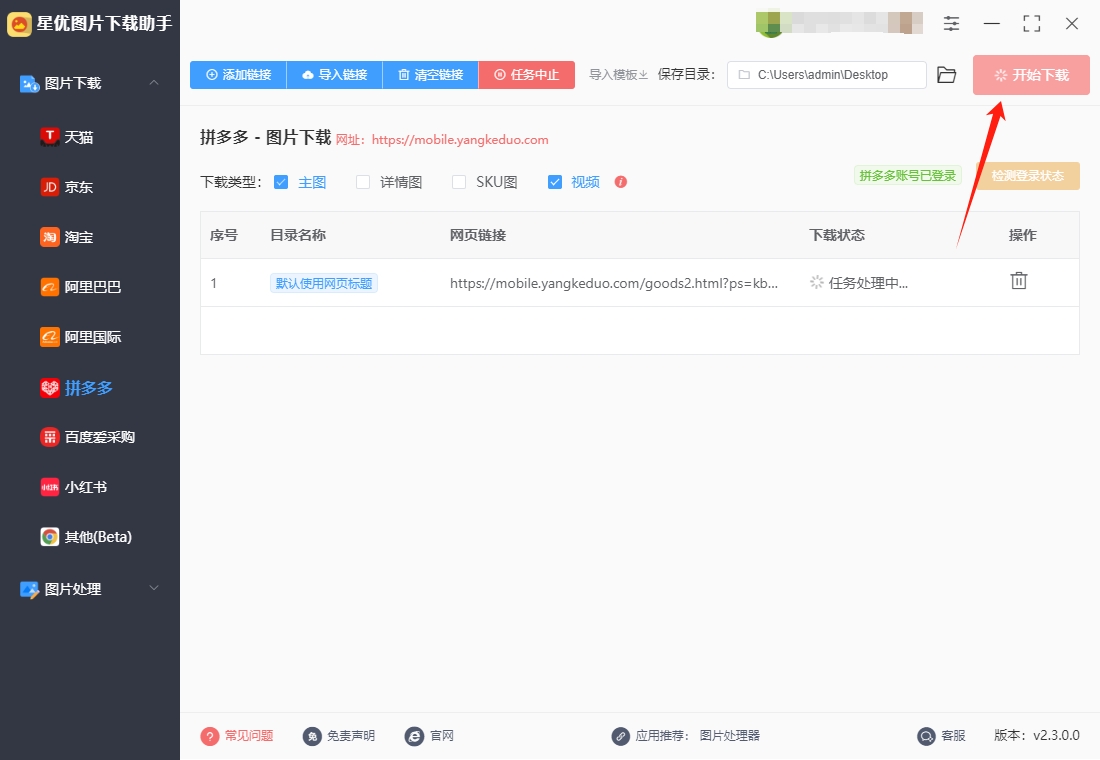Open 常见问题 help link

[248, 735]
